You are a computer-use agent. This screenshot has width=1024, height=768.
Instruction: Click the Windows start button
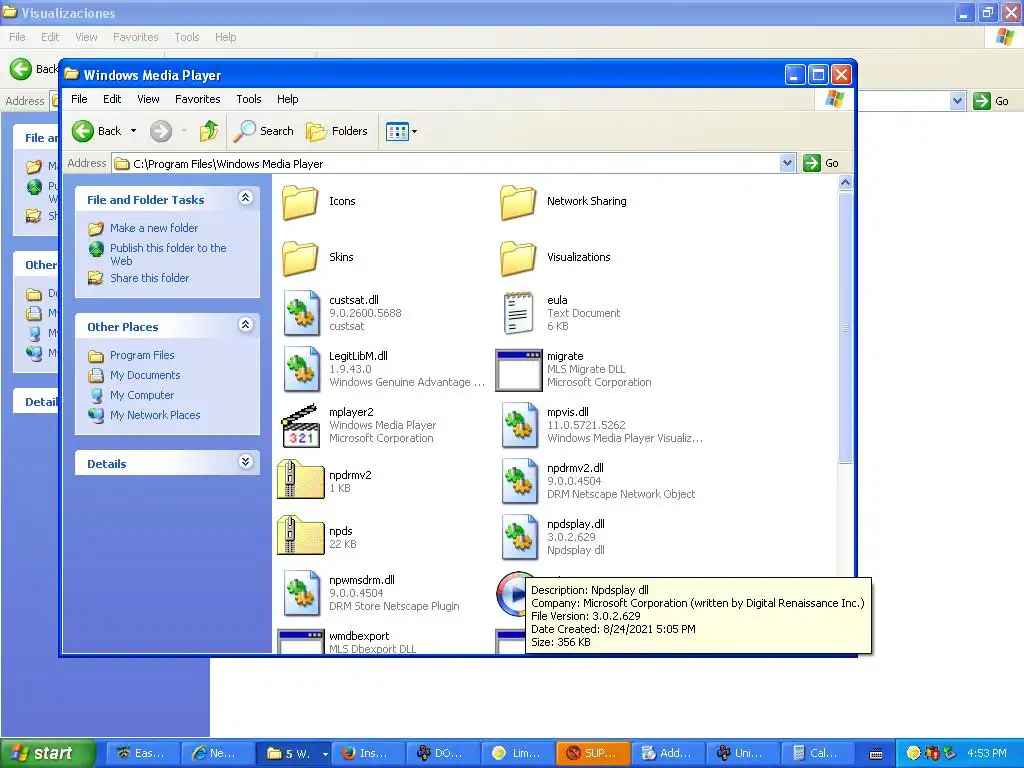[x=47, y=753]
